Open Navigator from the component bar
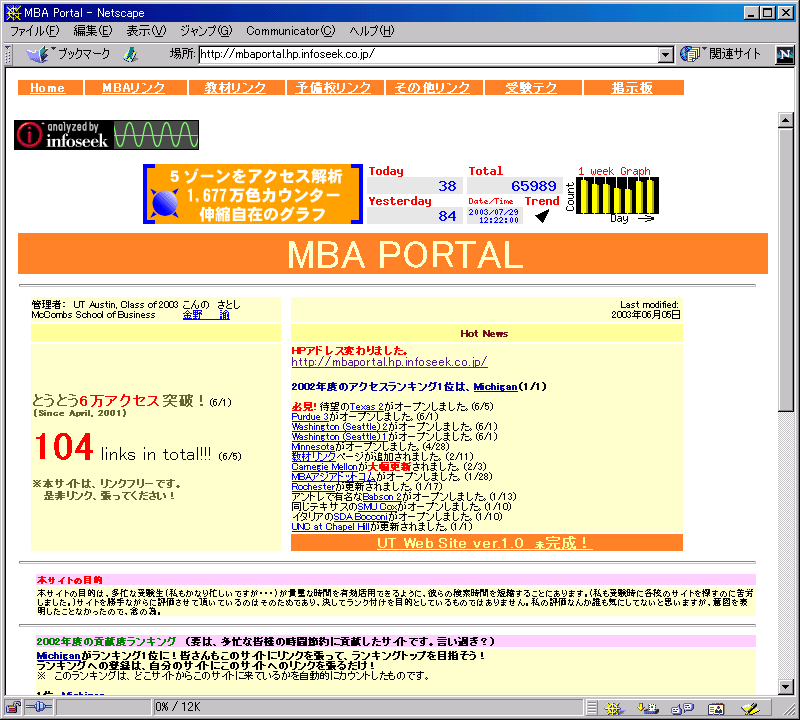 click(x=614, y=708)
